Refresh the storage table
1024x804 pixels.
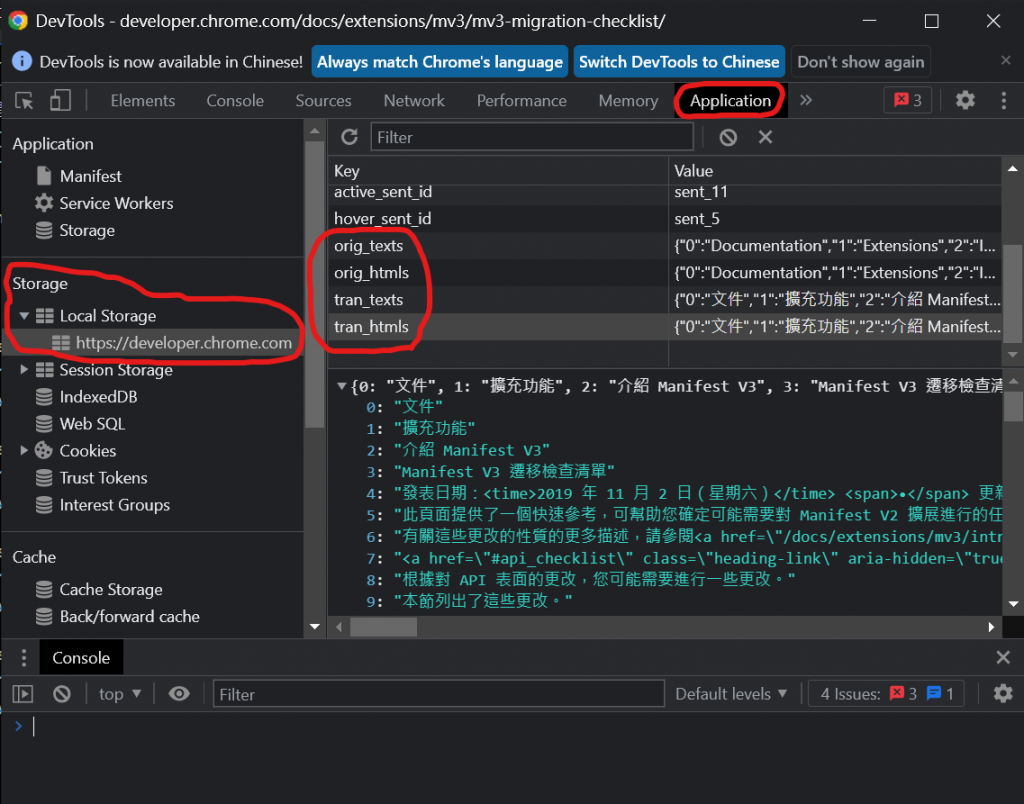[349, 137]
